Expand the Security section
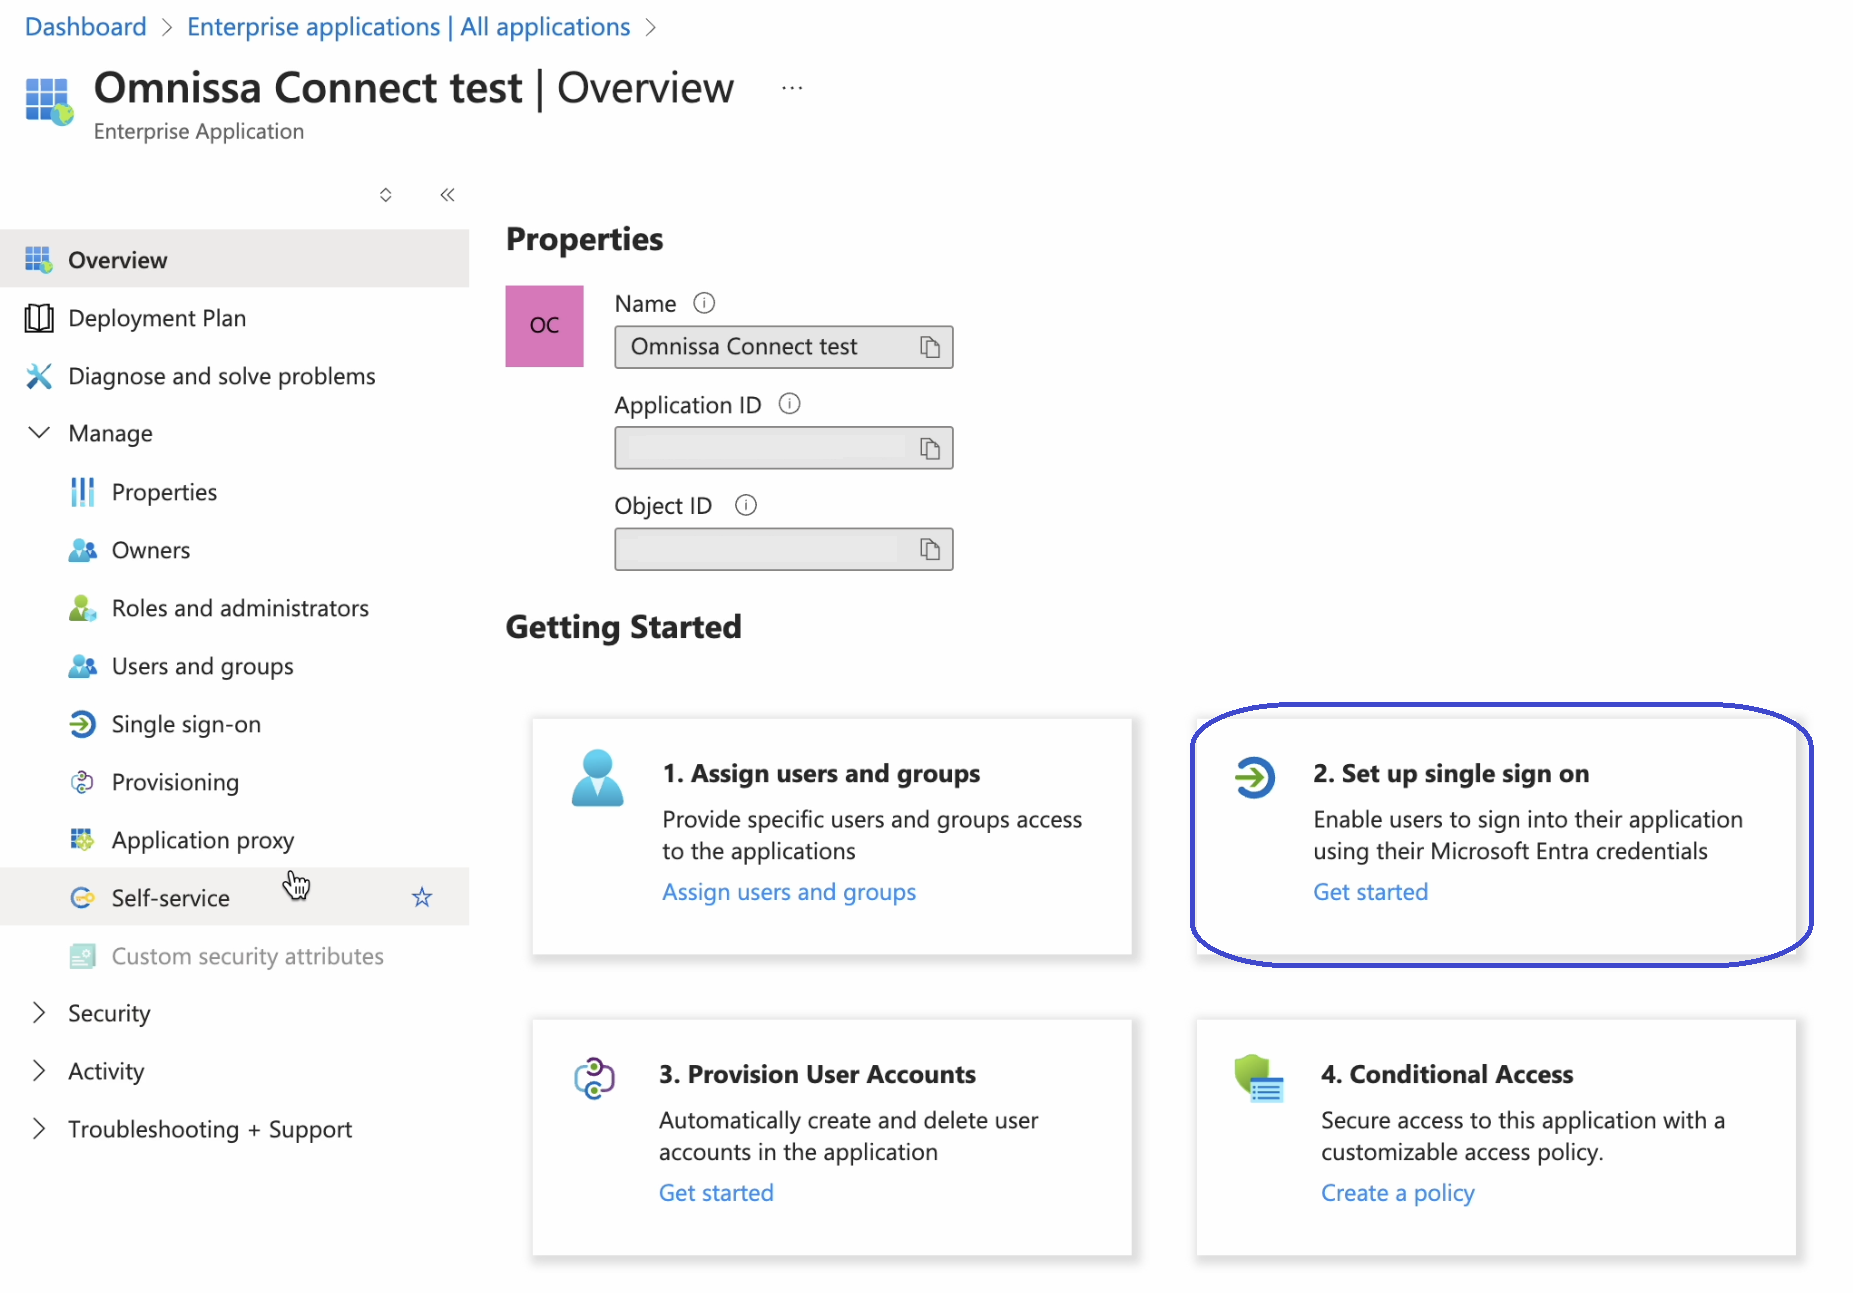This screenshot has height=1293, width=1853. click(x=38, y=1013)
